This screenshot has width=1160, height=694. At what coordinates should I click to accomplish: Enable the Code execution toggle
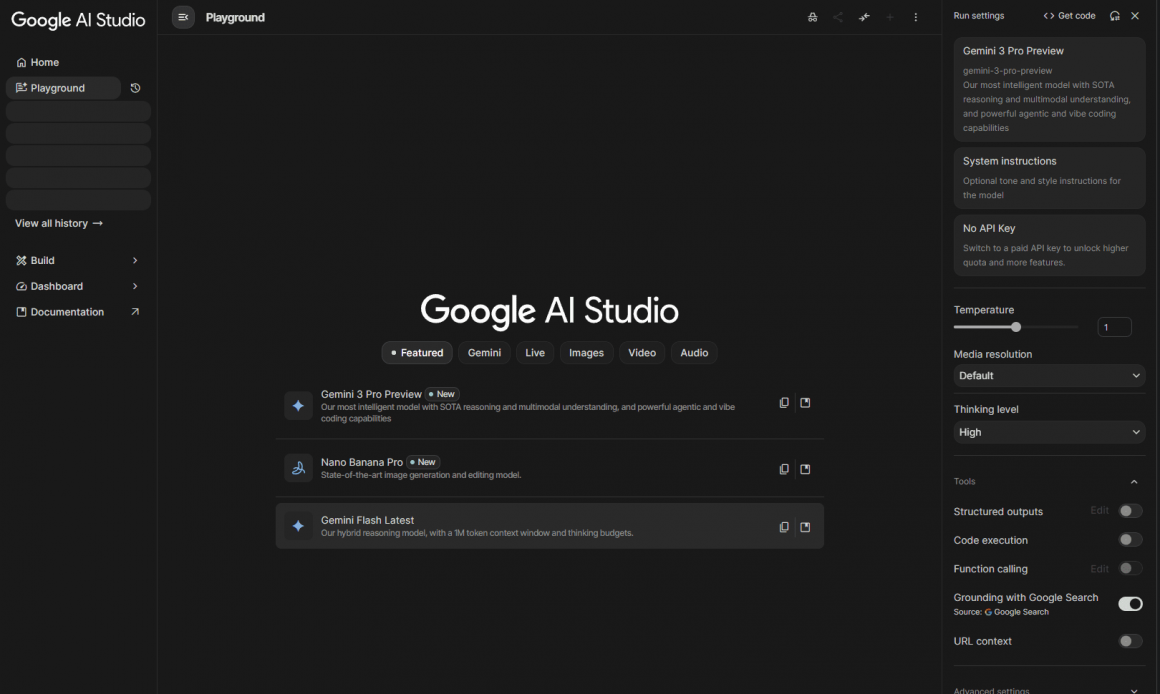coord(1130,540)
